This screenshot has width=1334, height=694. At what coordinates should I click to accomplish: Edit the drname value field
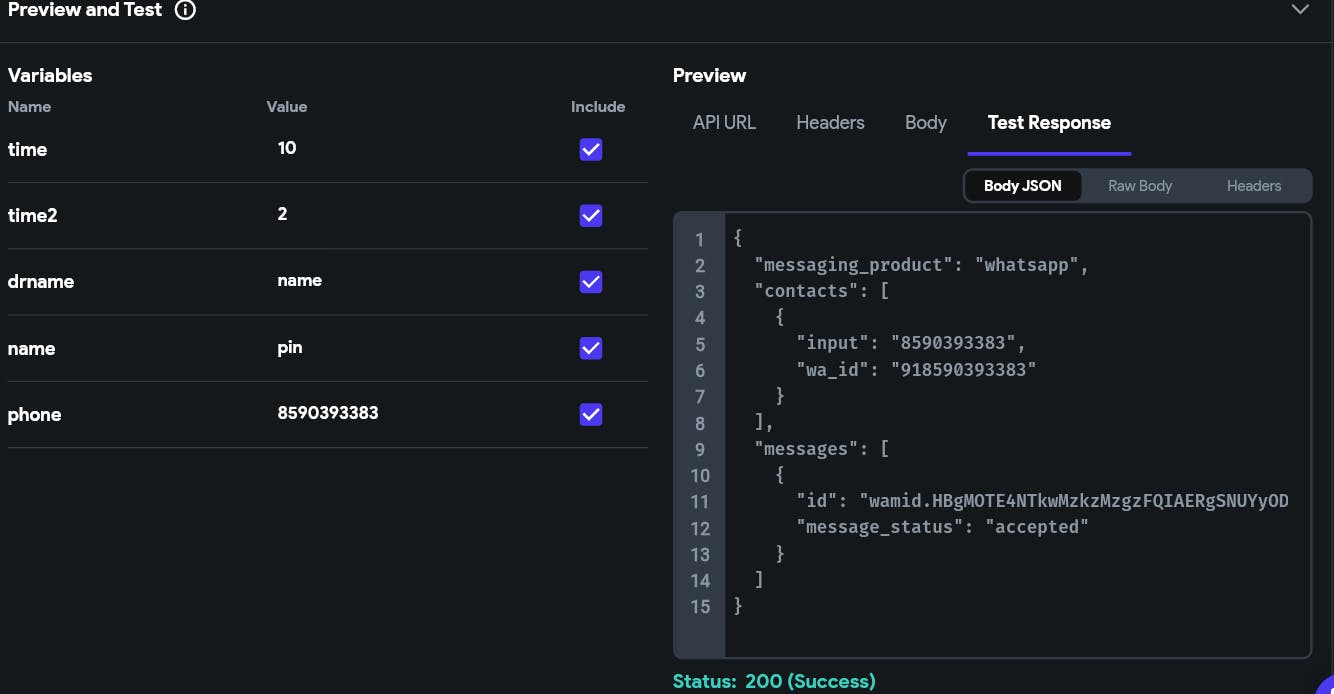[400, 280]
